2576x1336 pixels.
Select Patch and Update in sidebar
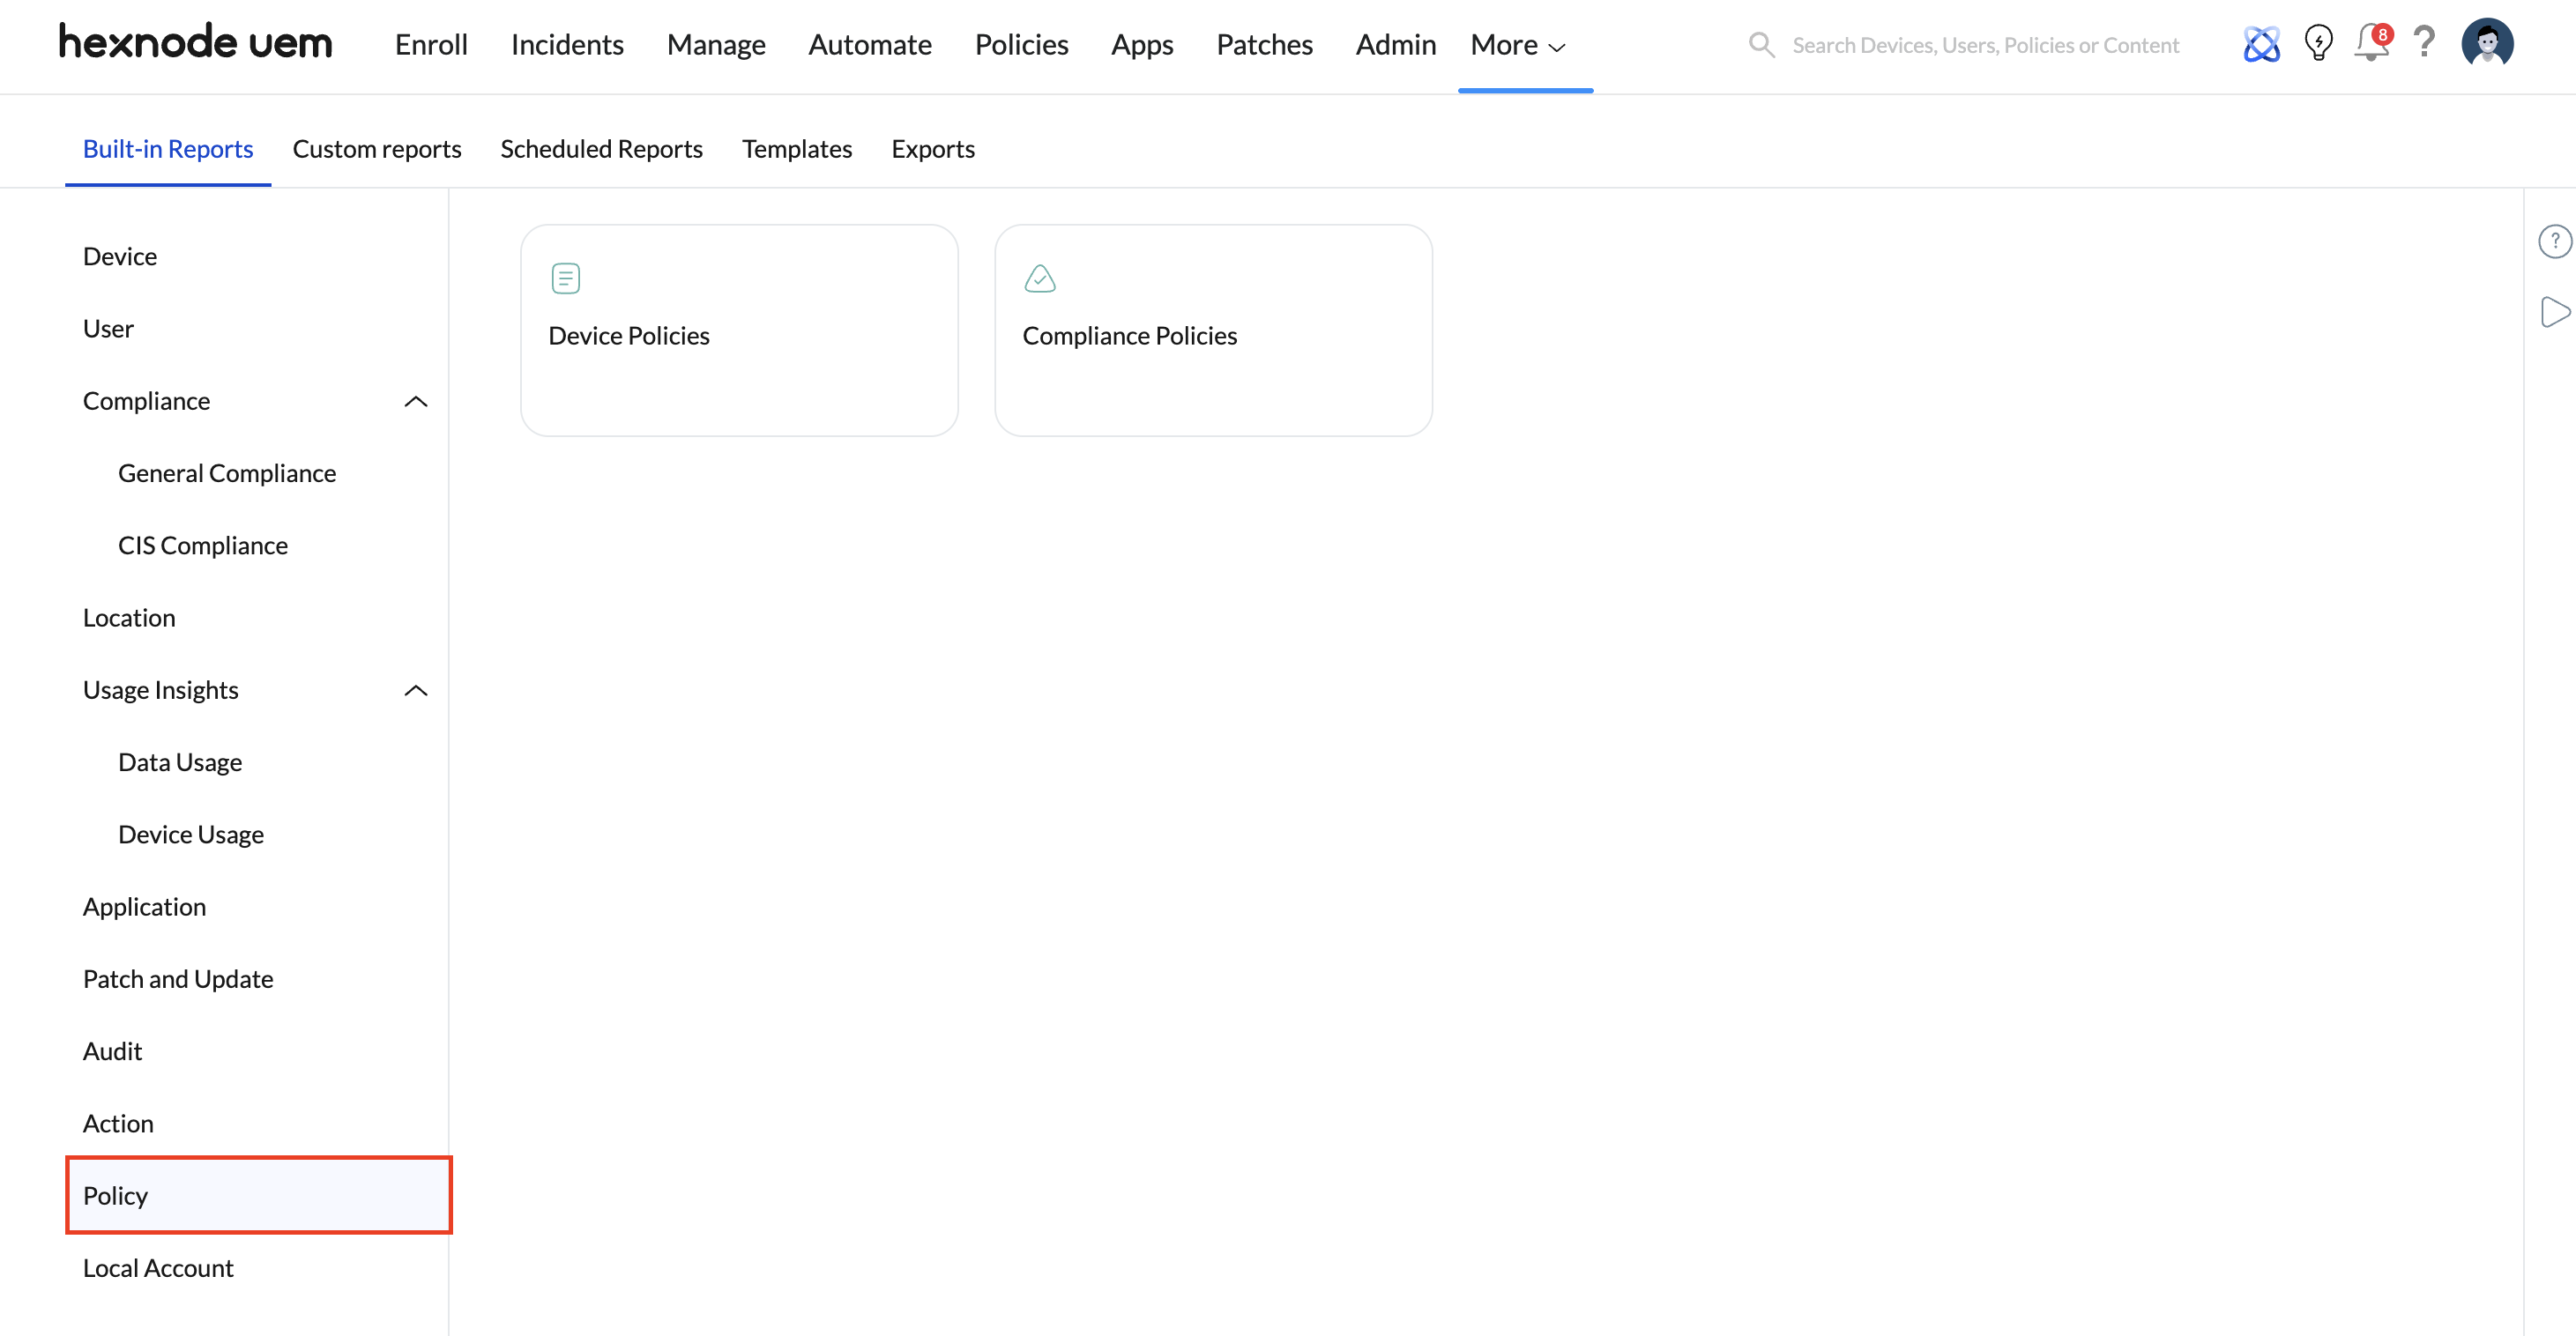[178, 979]
